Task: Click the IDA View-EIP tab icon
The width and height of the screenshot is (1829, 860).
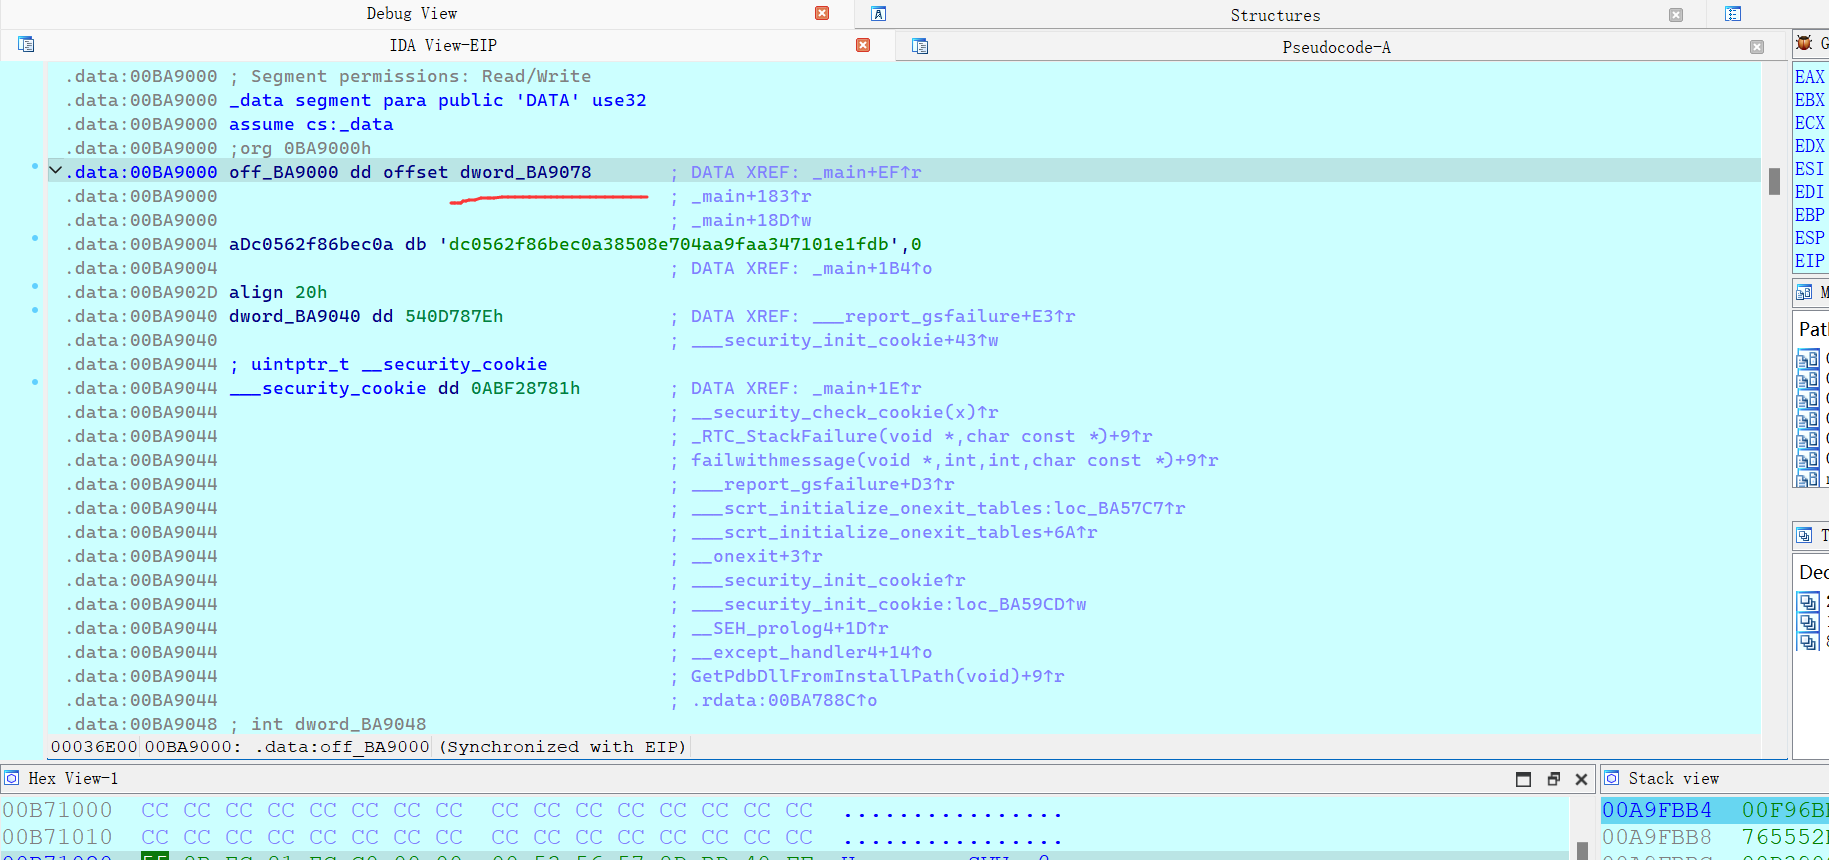Action: [x=26, y=45]
